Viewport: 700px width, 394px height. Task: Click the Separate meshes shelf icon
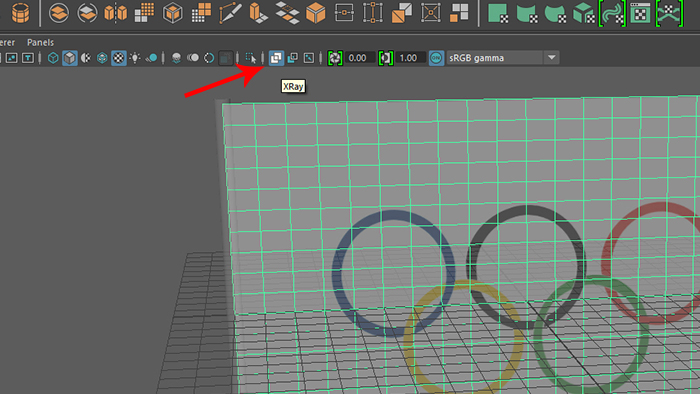pos(87,13)
